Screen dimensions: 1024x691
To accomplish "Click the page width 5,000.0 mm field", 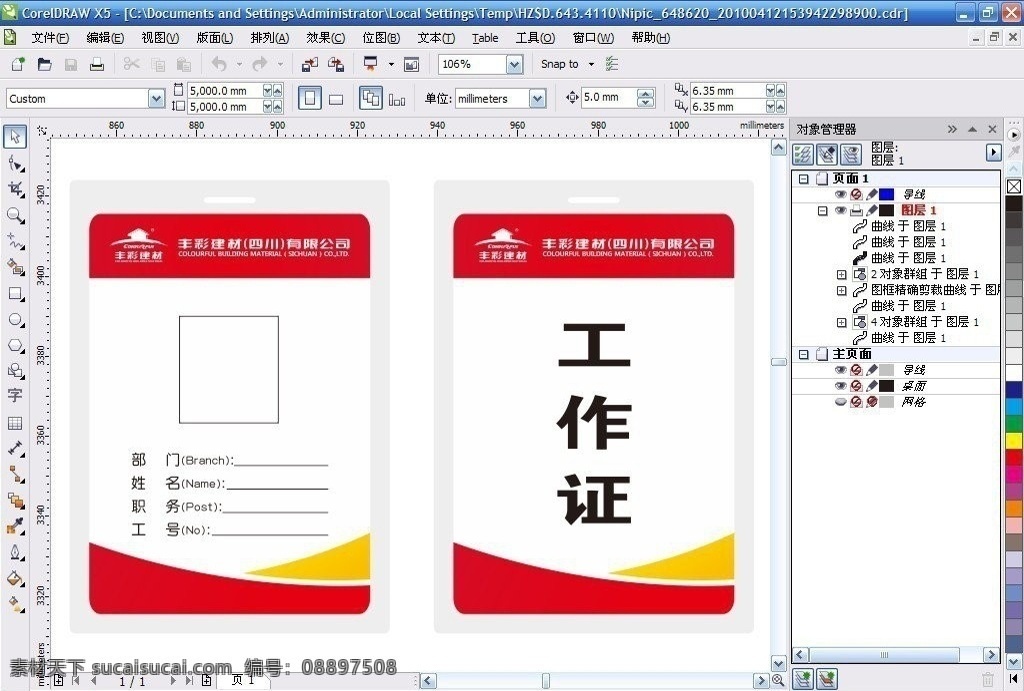I will point(224,91).
